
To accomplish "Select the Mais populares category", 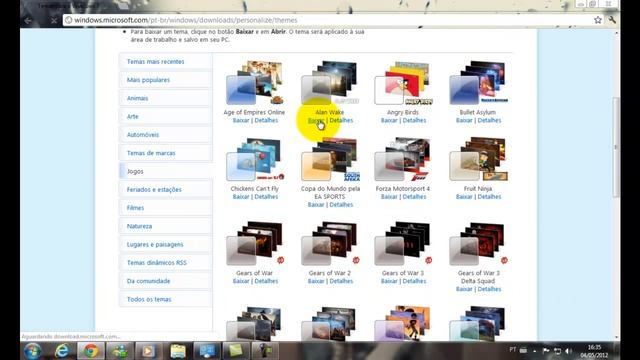I will click(148, 80).
